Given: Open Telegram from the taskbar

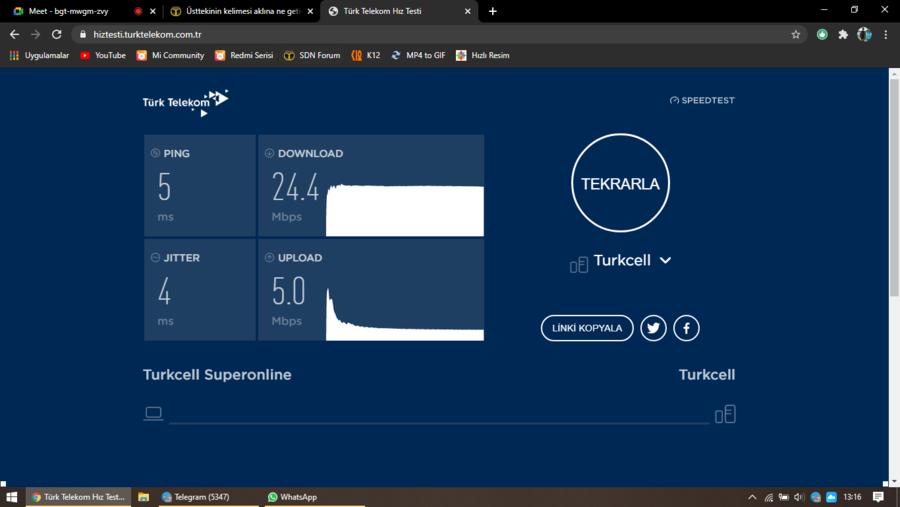Looking at the screenshot, I should (x=208, y=497).
